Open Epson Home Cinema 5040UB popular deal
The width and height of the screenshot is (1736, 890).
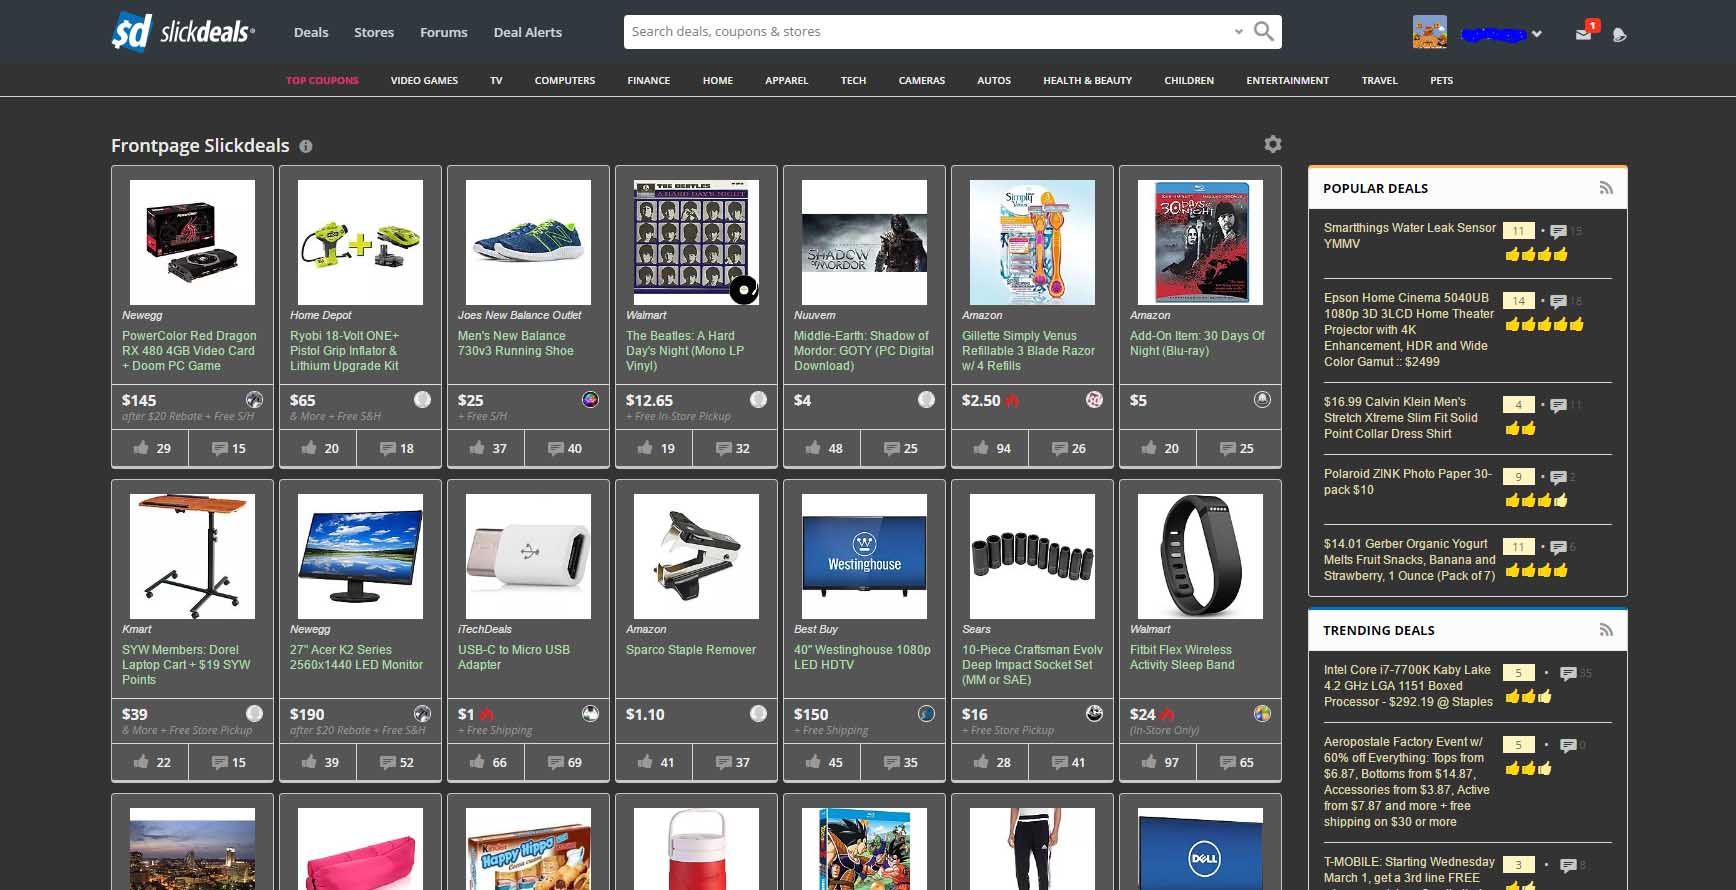tap(1409, 330)
